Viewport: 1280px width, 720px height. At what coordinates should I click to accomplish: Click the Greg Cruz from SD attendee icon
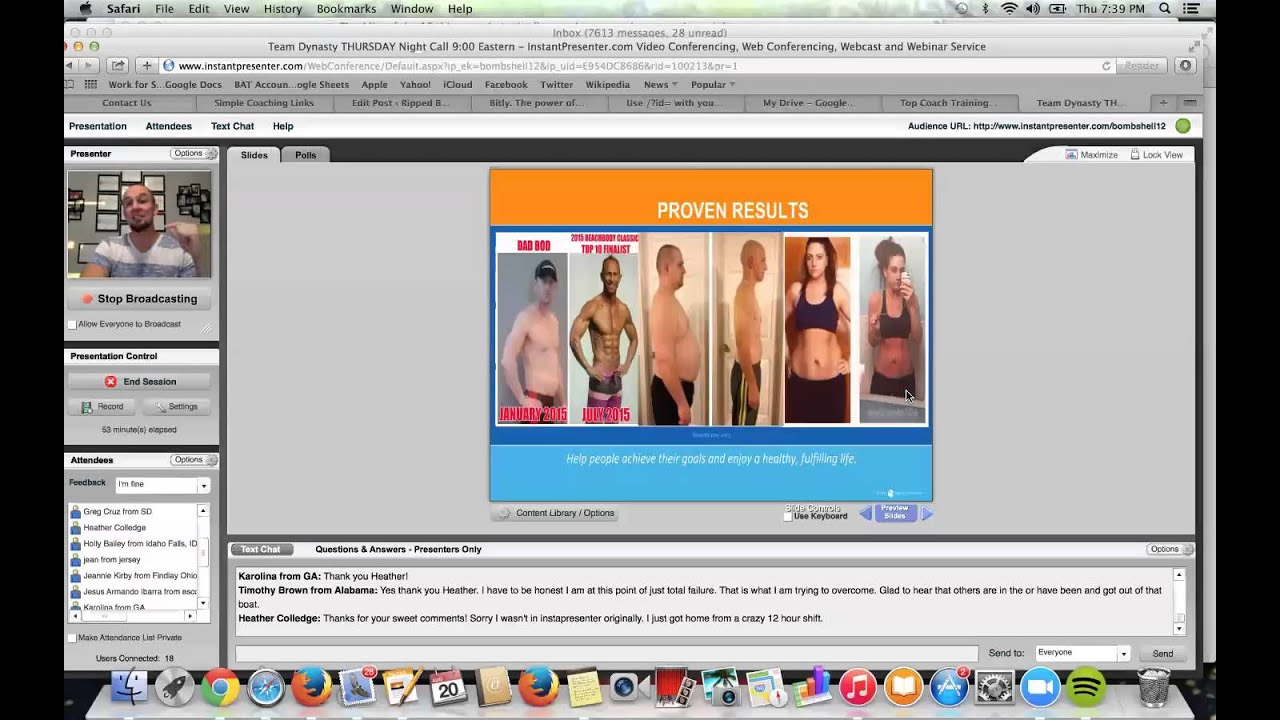coord(75,511)
